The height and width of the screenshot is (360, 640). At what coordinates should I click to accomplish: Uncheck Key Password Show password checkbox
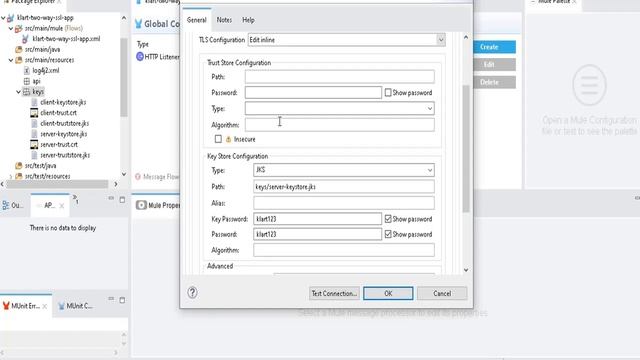click(x=388, y=219)
